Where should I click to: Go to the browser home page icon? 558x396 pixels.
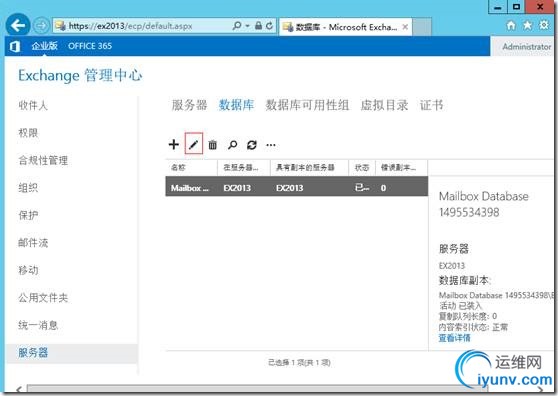tap(511, 25)
